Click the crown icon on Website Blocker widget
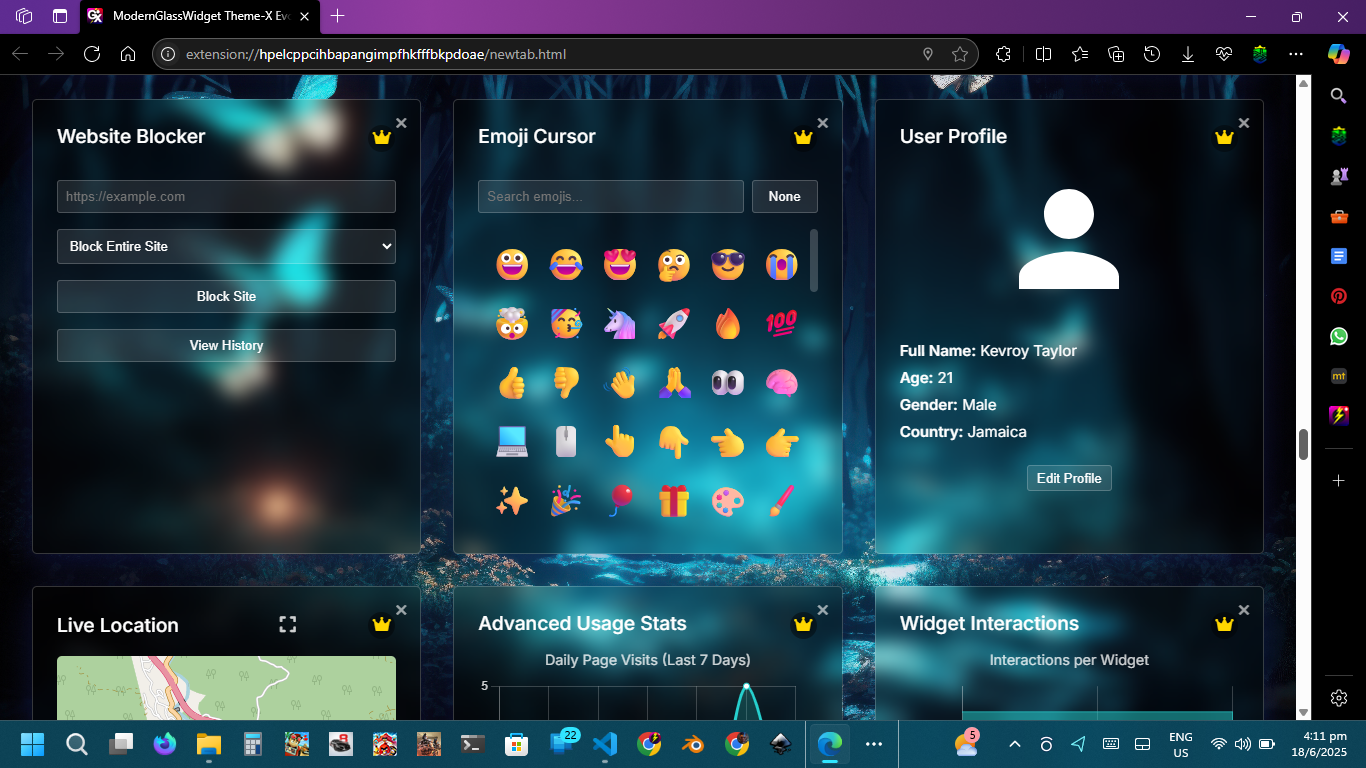The width and height of the screenshot is (1366, 768). coord(381,137)
